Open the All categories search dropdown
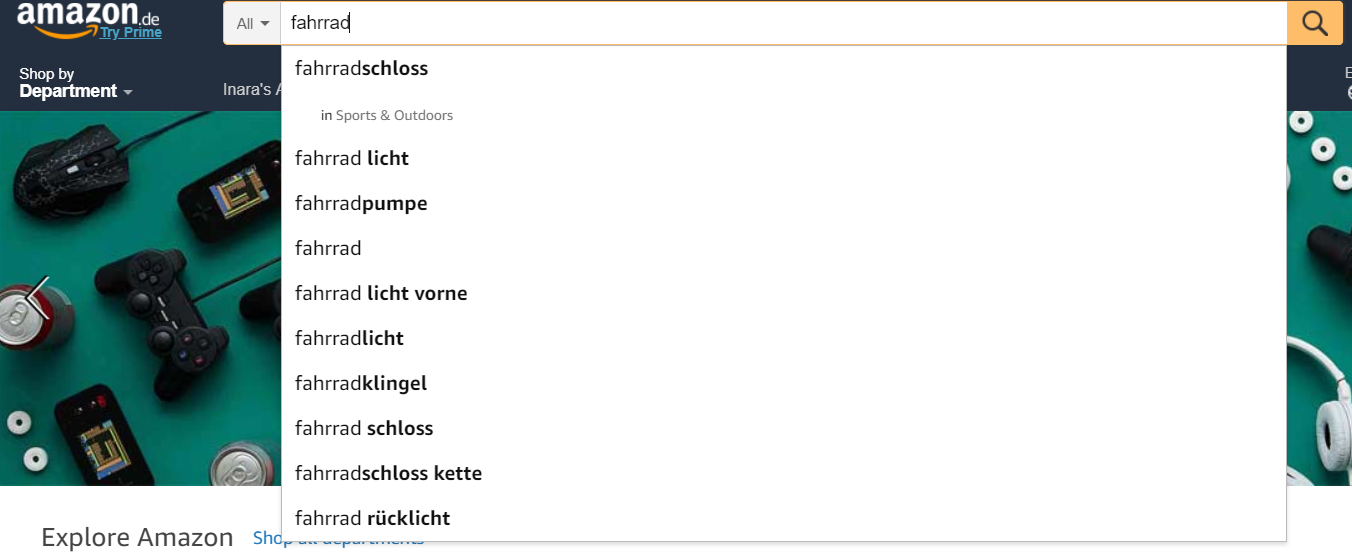Screen dimensions: 1352x557 click(x=252, y=23)
